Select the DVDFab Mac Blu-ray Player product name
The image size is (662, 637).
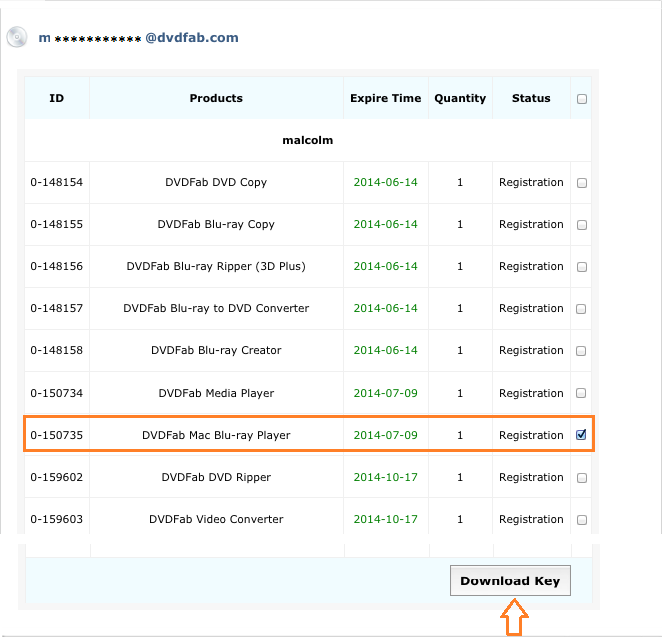coord(216,435)
